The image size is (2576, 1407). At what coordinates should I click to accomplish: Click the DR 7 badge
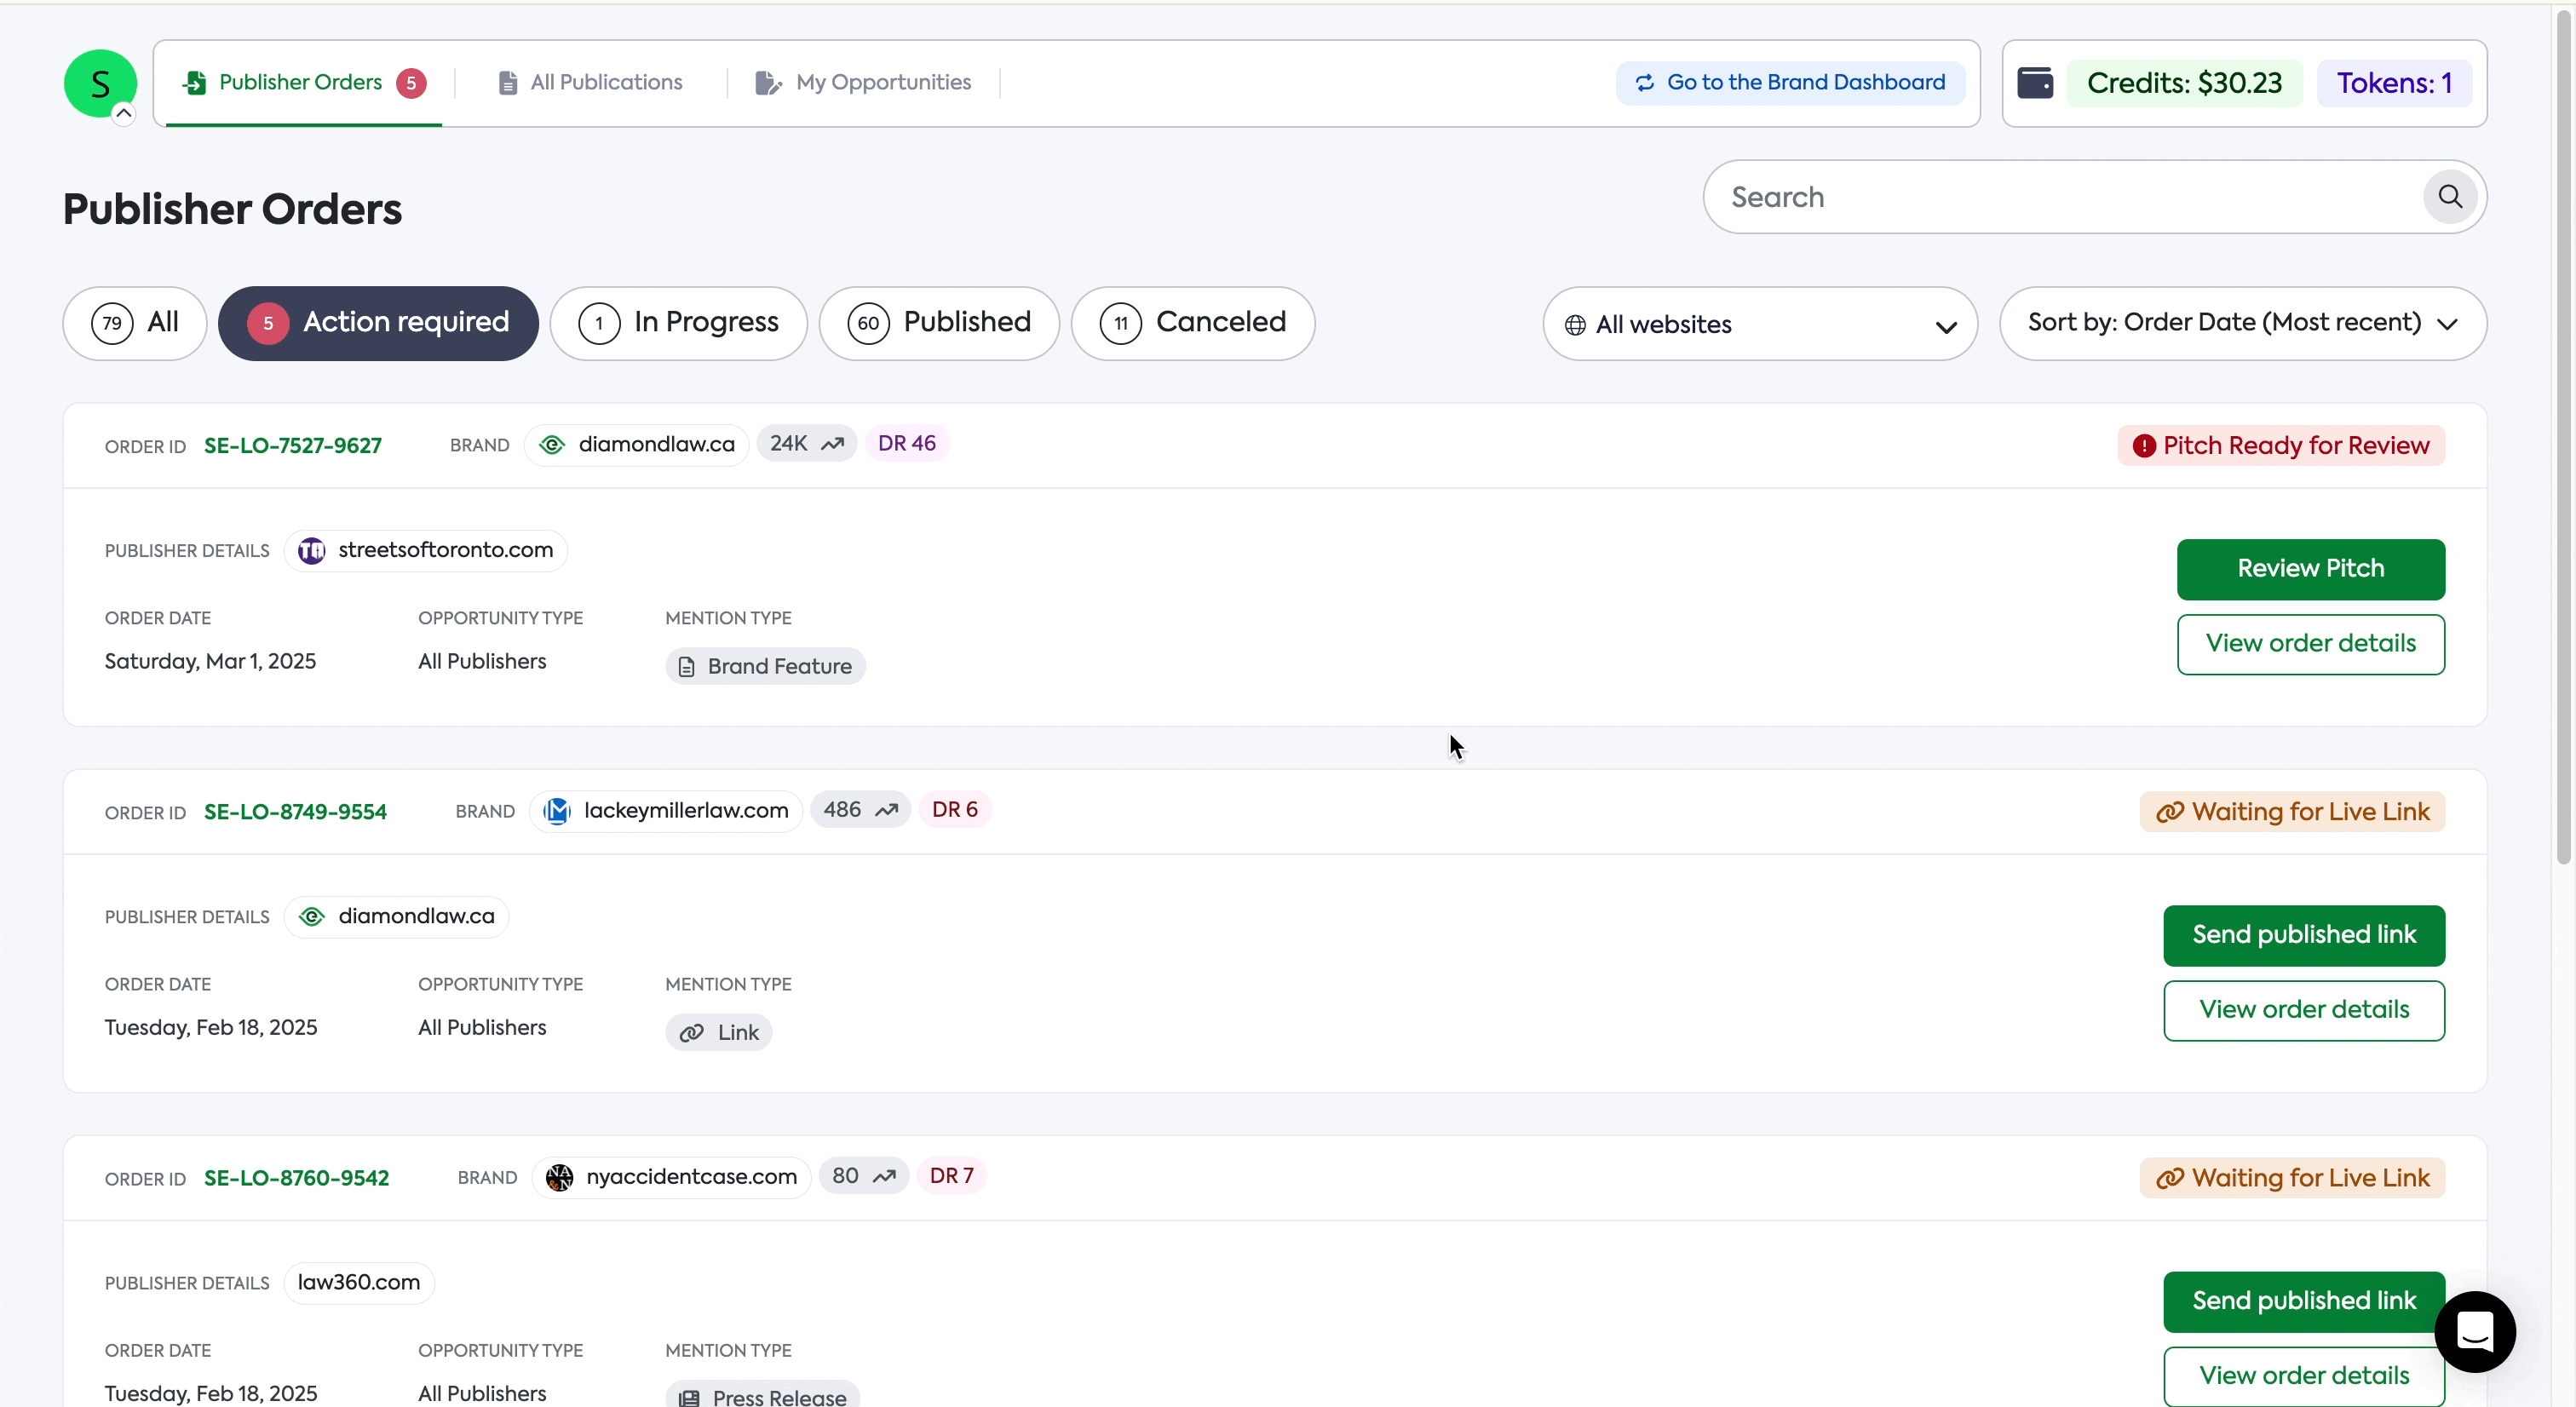click(952, 1175)
